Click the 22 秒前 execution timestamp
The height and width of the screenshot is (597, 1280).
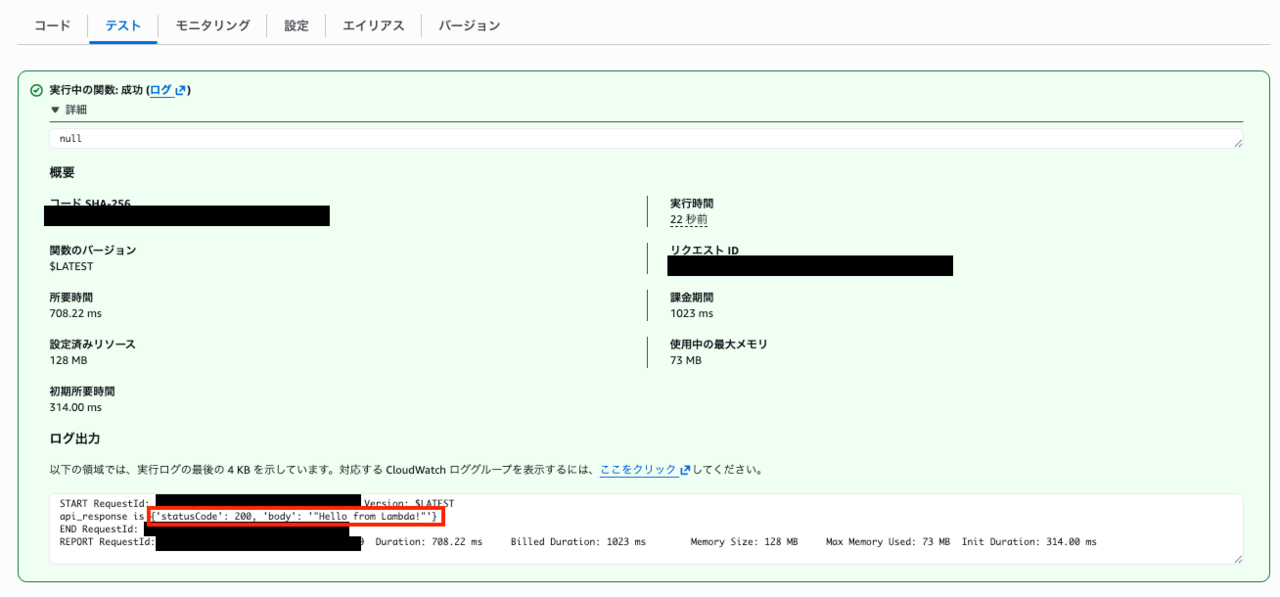point(689,220)
